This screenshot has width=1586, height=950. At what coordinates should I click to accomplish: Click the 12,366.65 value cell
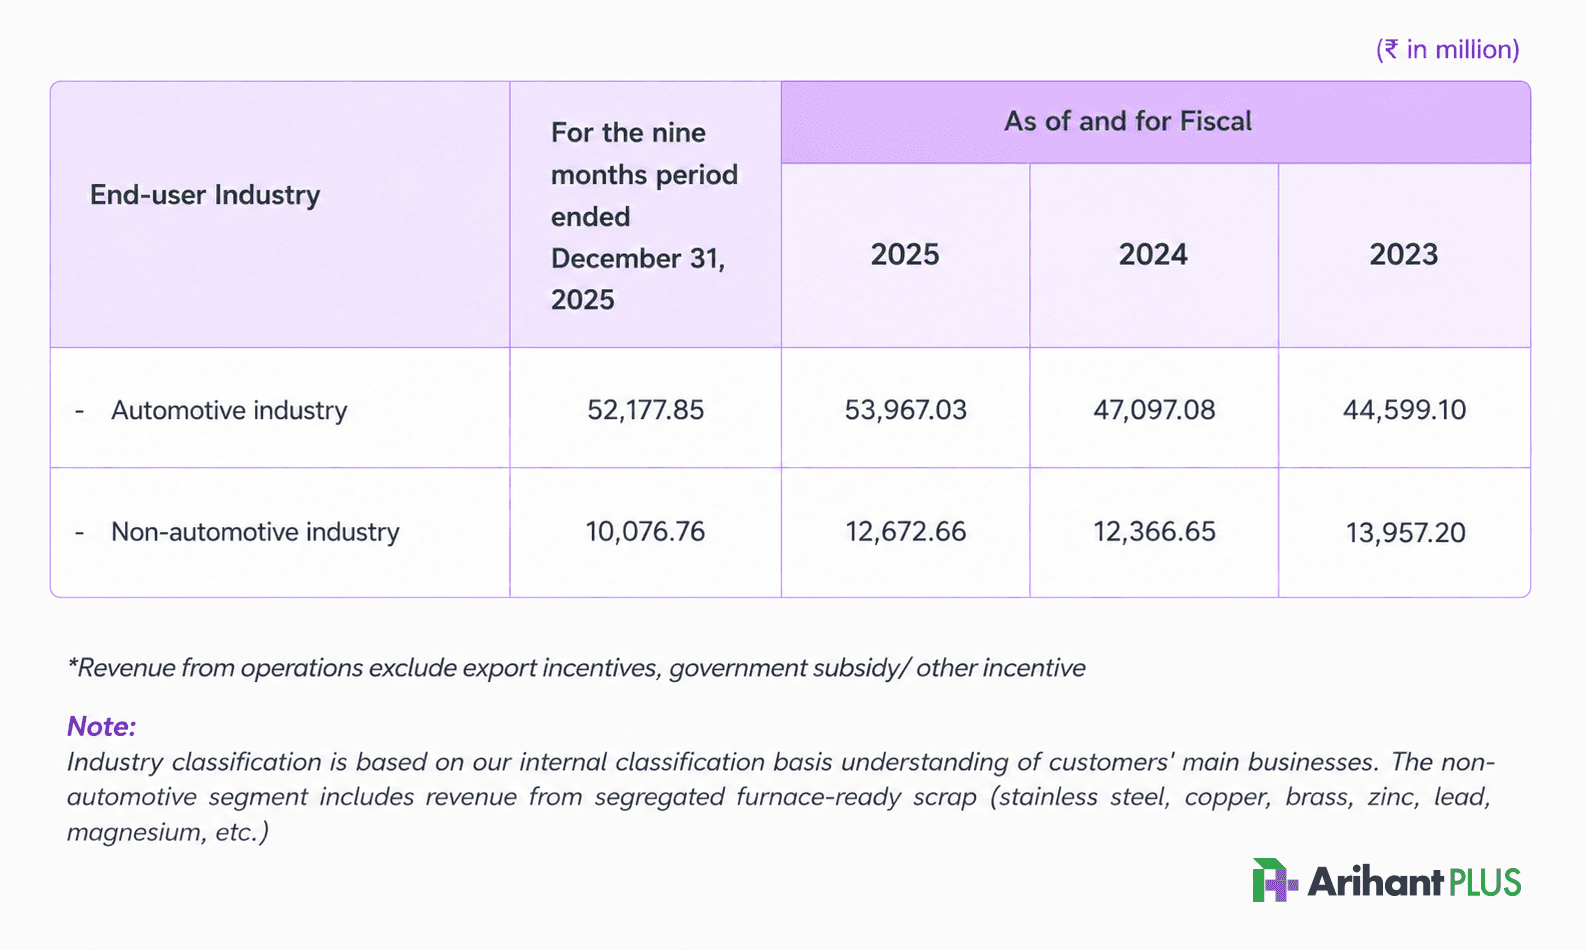(x=1154, y=532)
